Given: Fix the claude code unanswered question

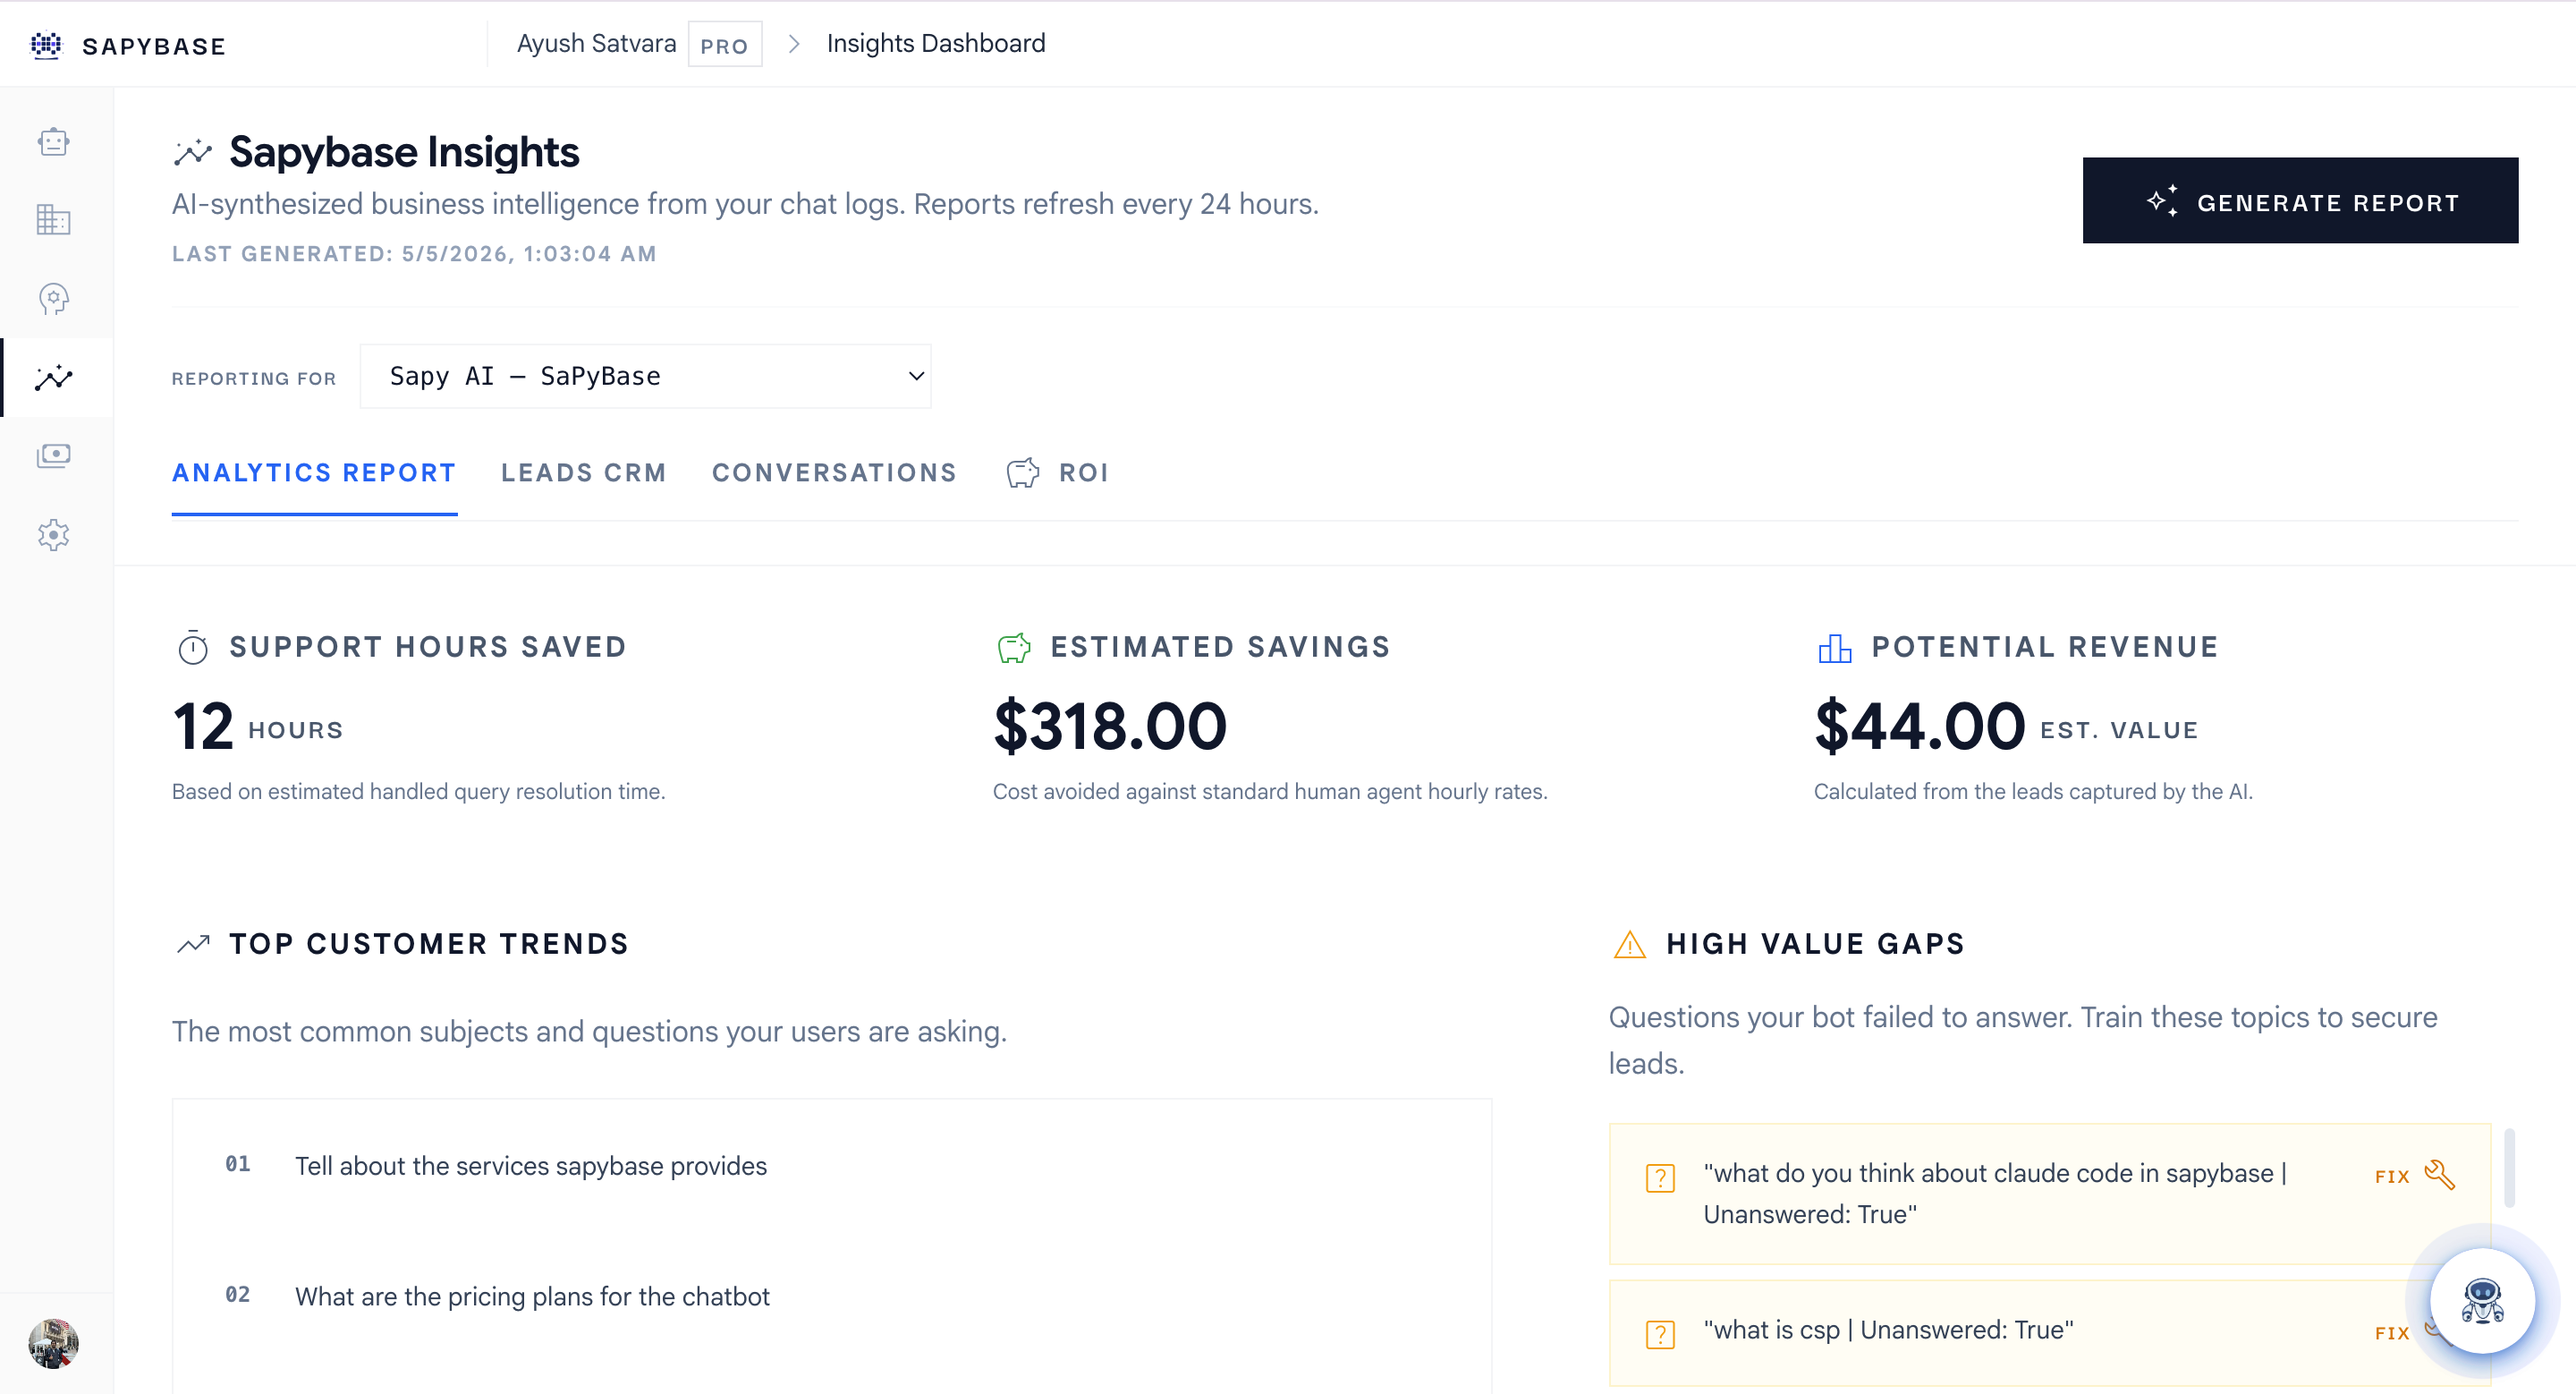Looking at the screenshot, I should [2415, 1175].
